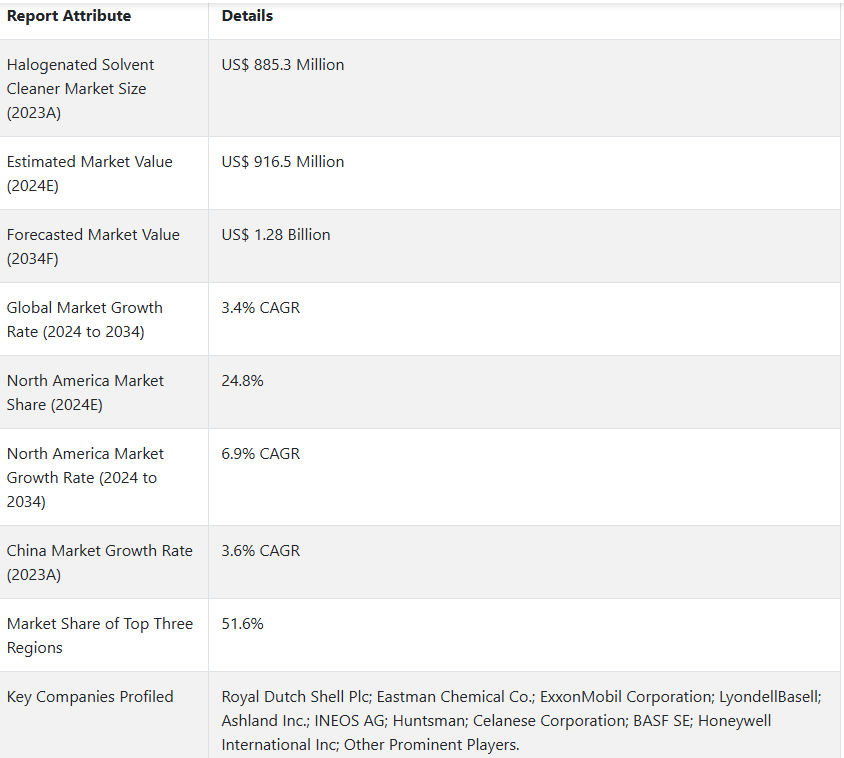
Task: Select the 'US$ 885.3 Million' value
Action: [283, 65]
